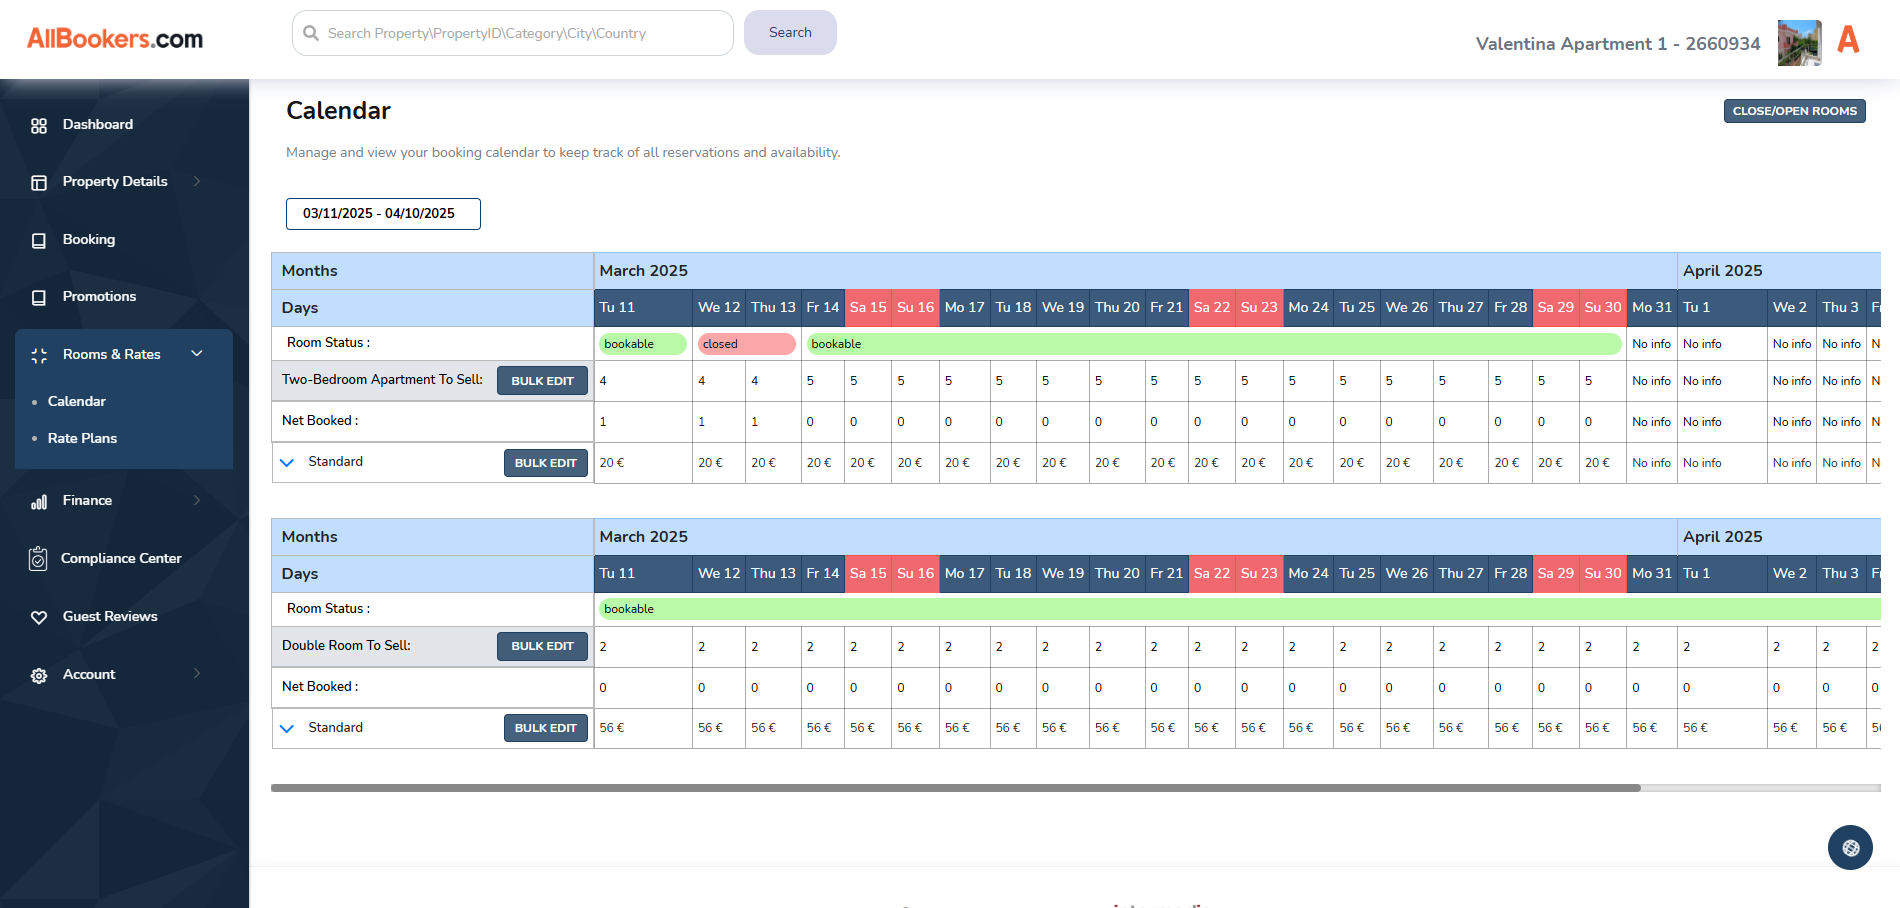Image resolution: width=1900 pixels, height=908 pixels.
Task: Click the Finance bar chart icon
Action: point(39,502)
